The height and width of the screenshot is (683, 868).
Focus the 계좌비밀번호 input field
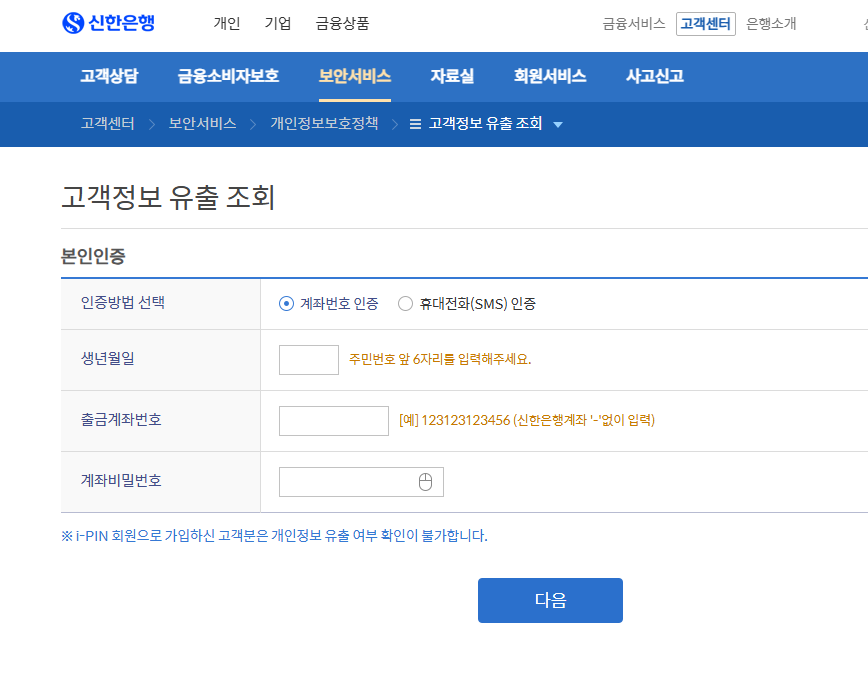[361, 482]
